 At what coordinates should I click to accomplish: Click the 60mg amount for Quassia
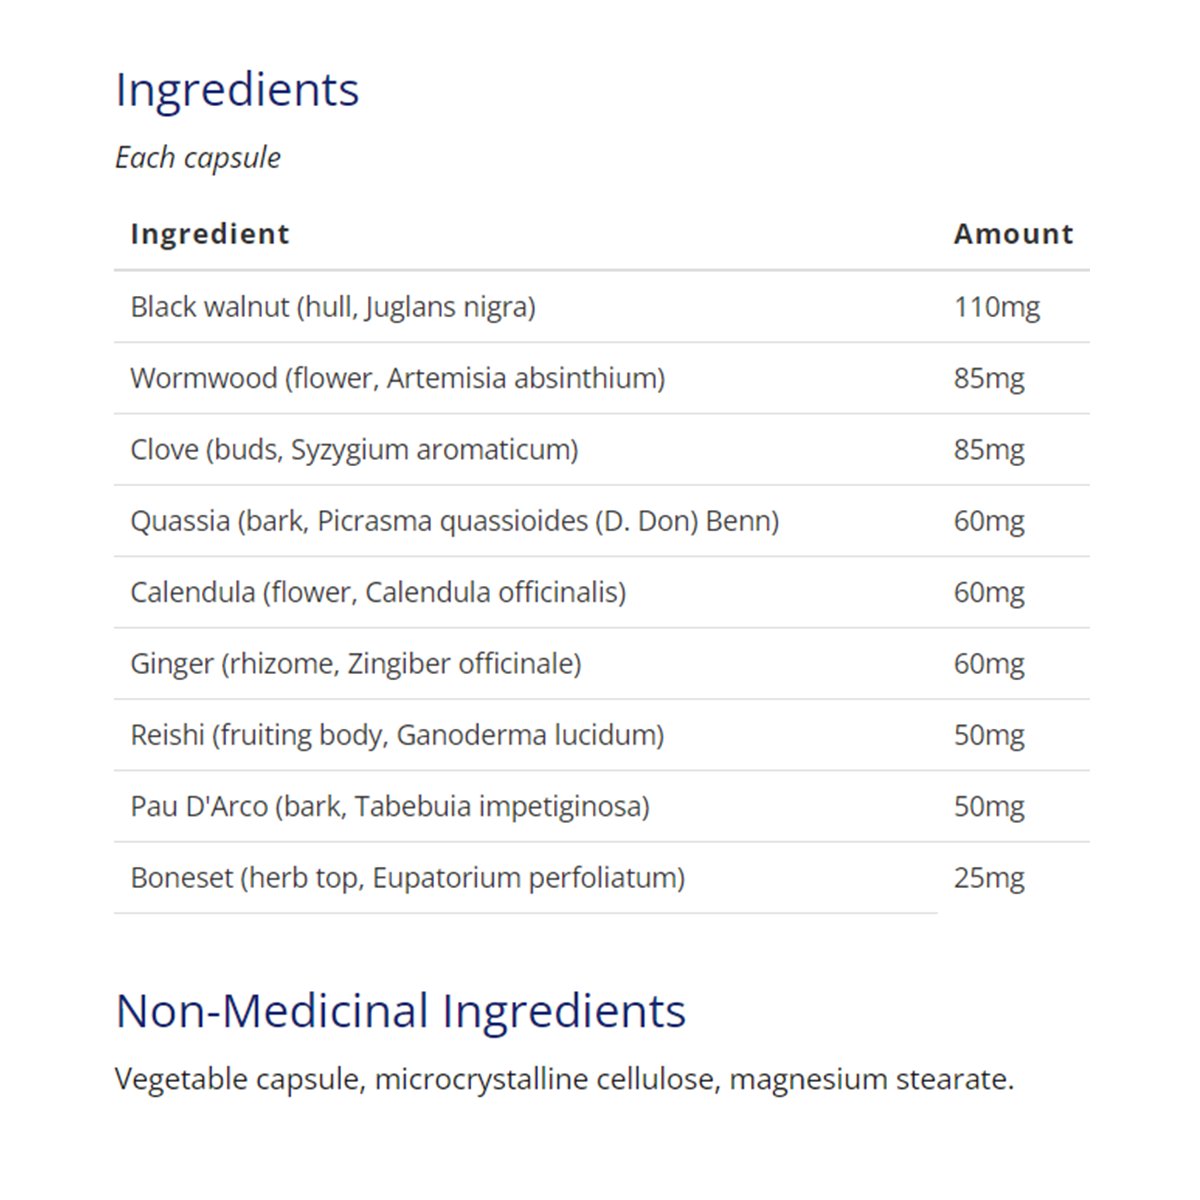click(989, 521)
